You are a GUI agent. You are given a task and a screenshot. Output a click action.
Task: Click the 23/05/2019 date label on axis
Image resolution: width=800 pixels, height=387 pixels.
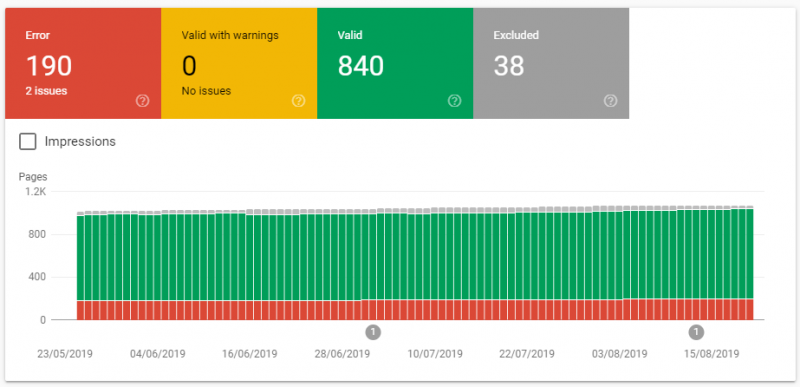[65, 353]
